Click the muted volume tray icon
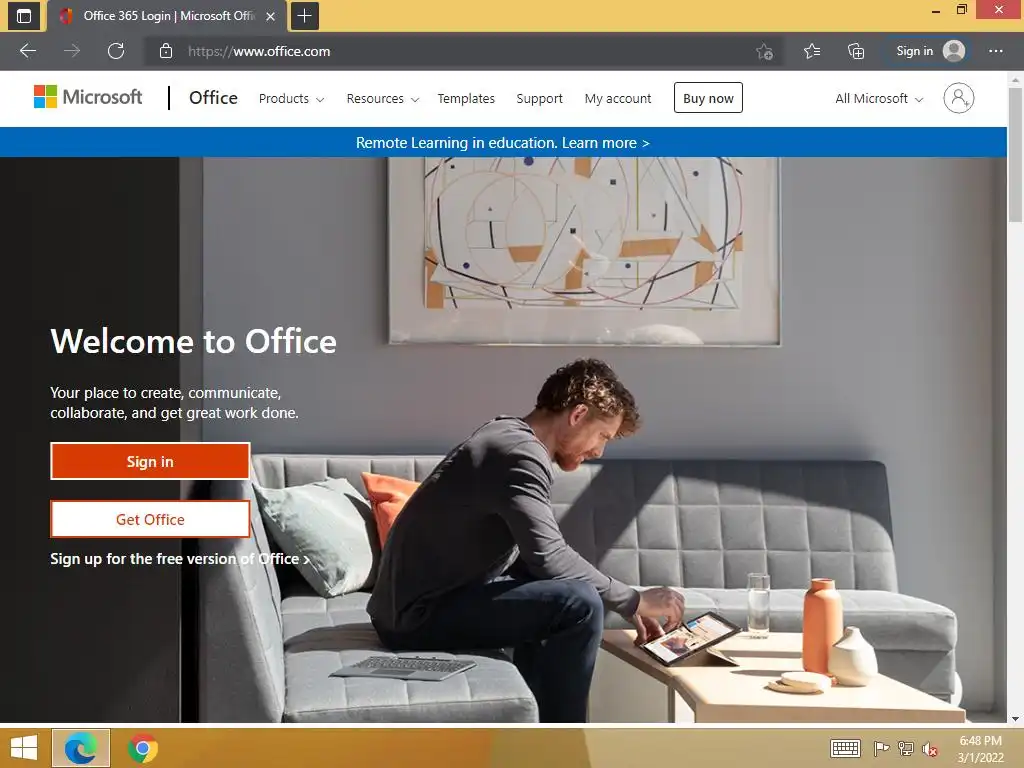Image resolution: width=1024 pixels, height=768 pixels. point(930,748)
